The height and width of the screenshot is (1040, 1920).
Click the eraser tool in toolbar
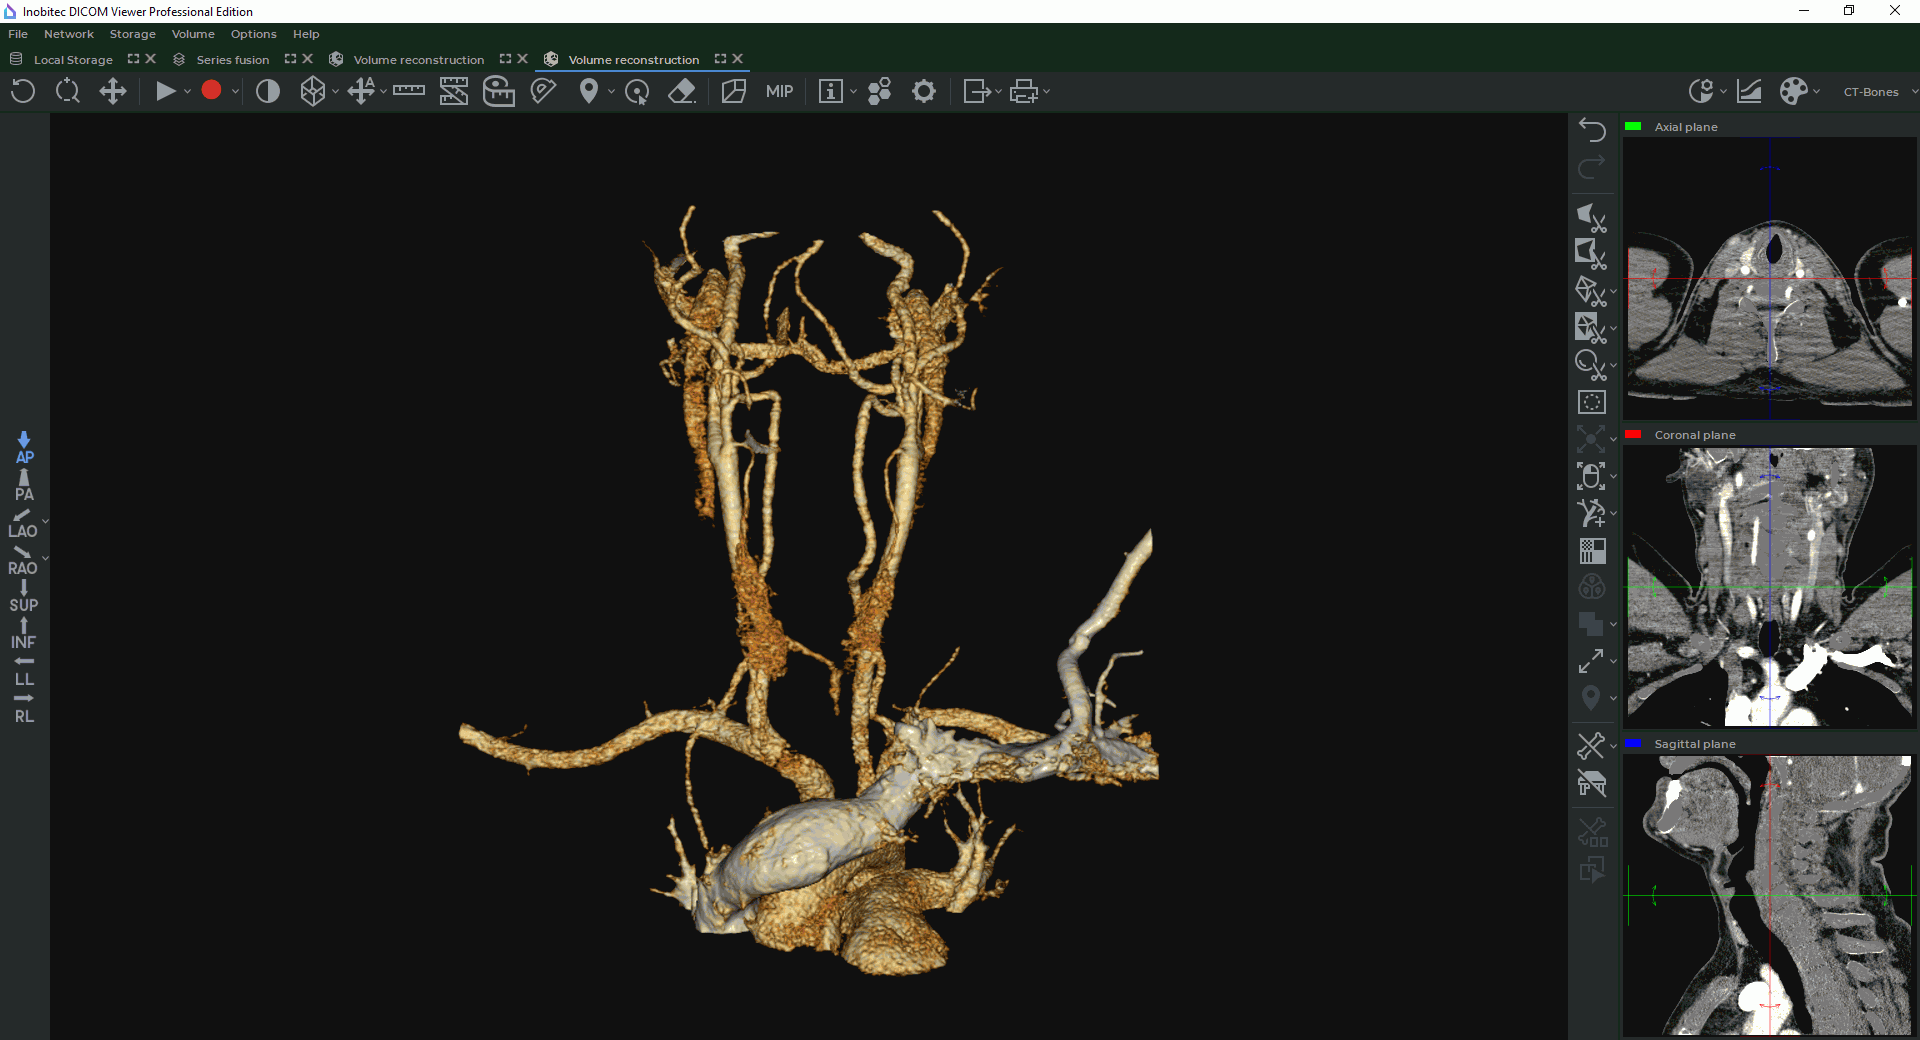coord(682,92)
